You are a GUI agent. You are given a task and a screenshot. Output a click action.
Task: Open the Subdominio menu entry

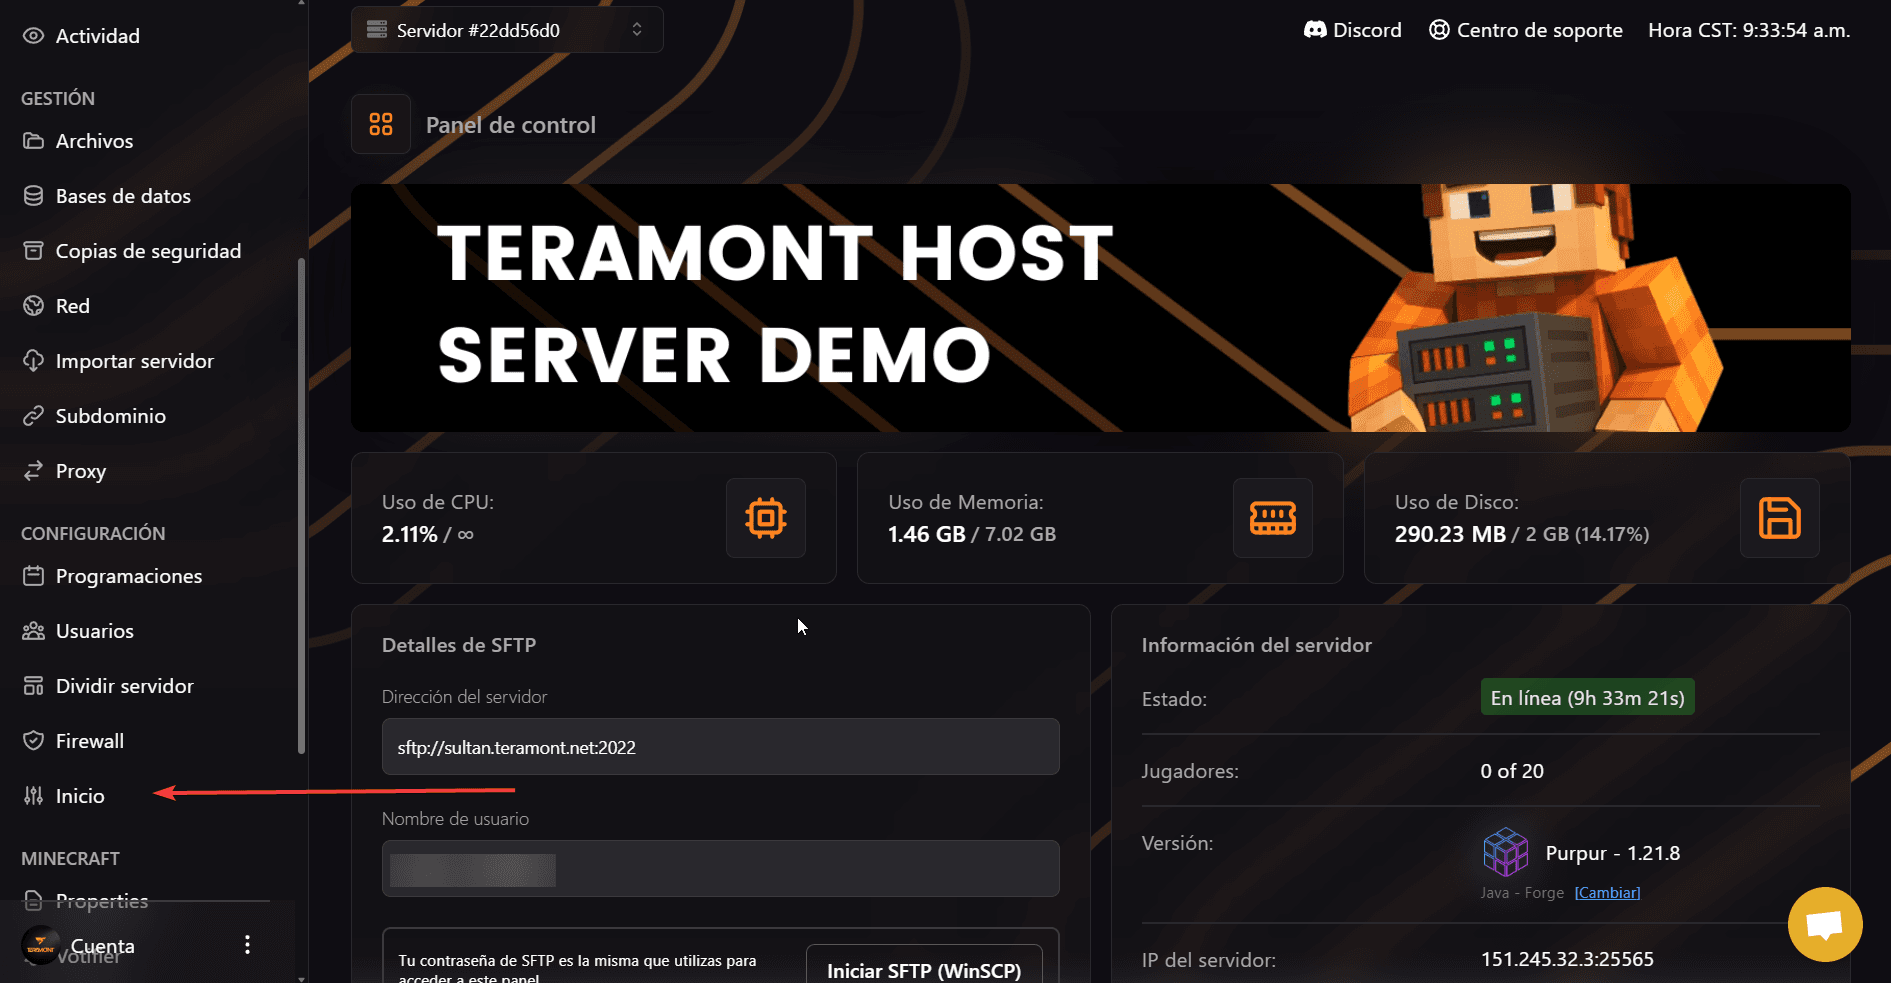[x=111, y=416]
